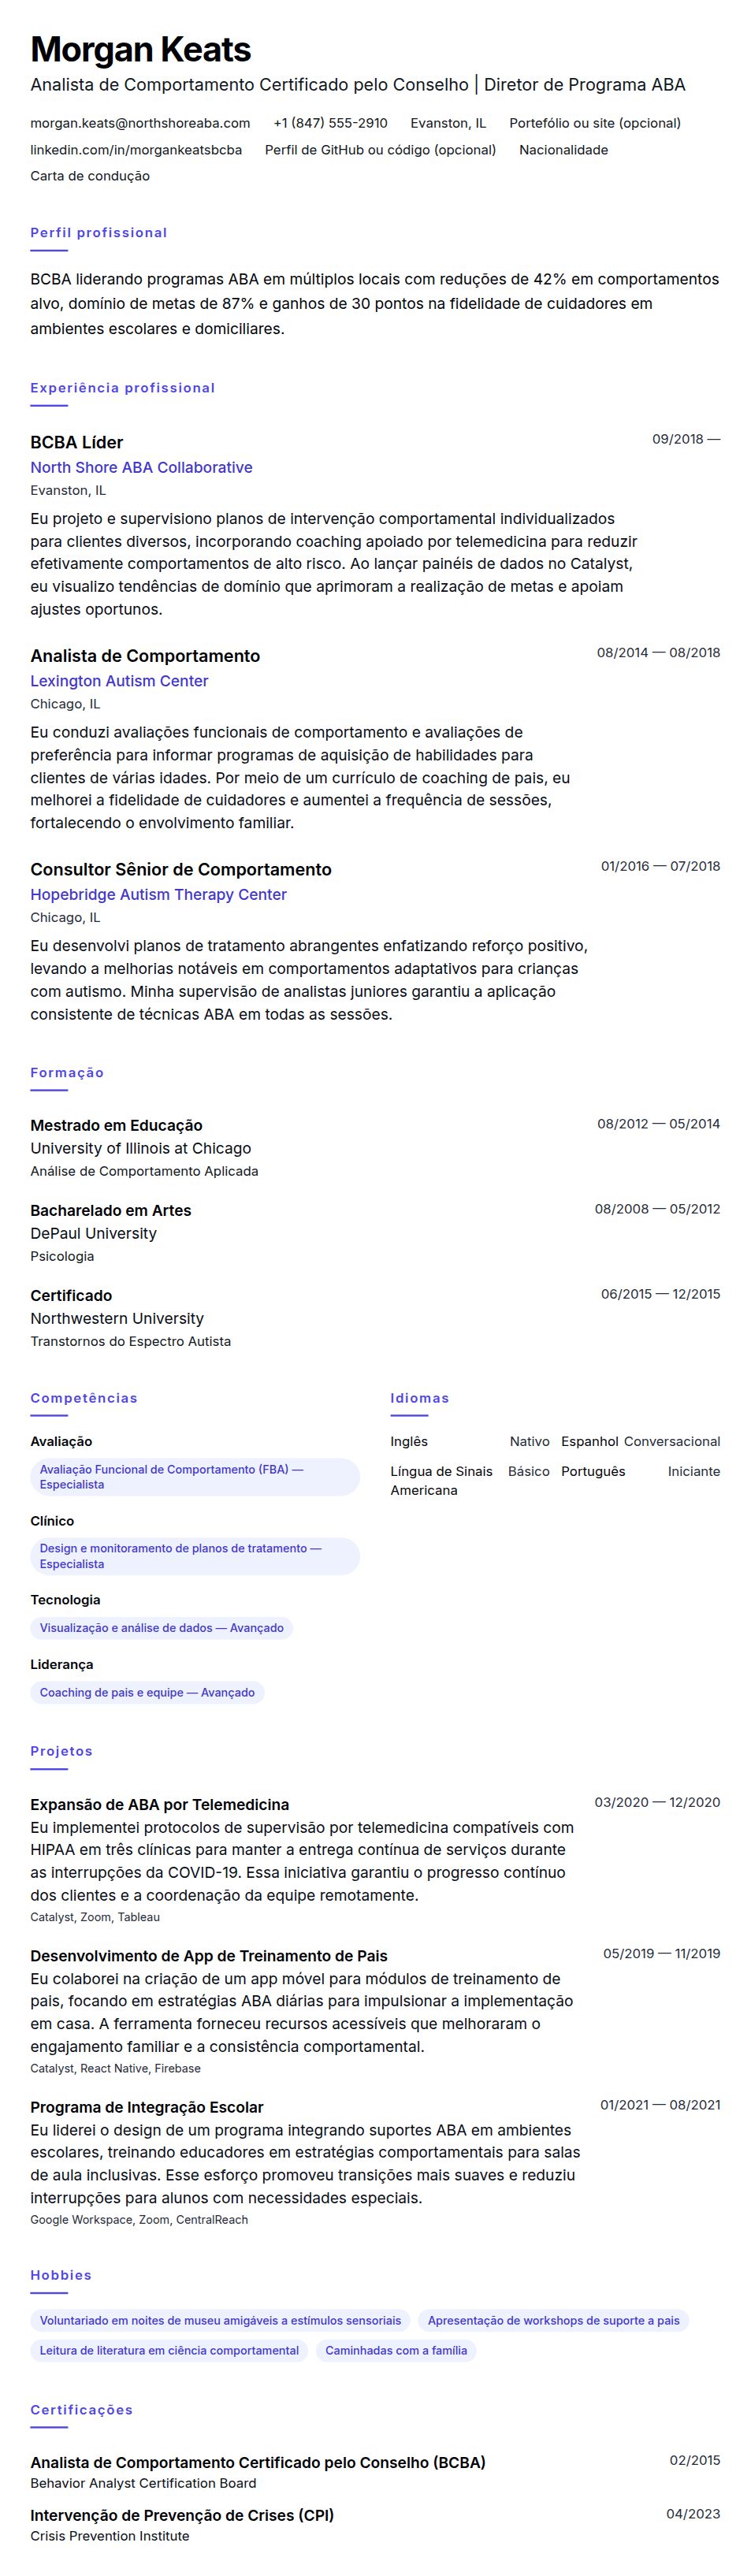Open Hopebridge Autism Therapy Center link
751x2576 pixels.
(x=158, y=895)
